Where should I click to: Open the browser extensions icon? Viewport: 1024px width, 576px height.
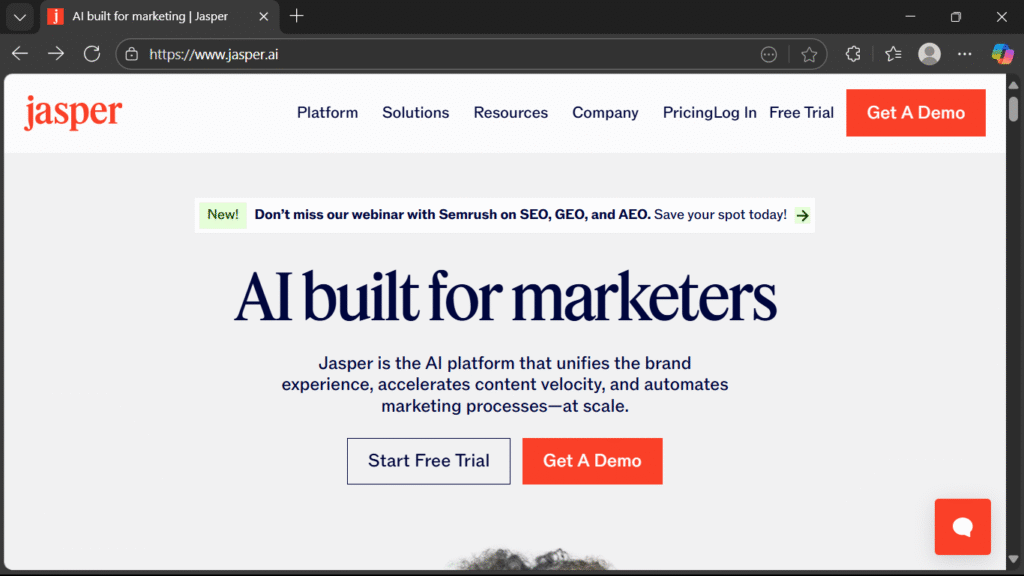(852, 53)
